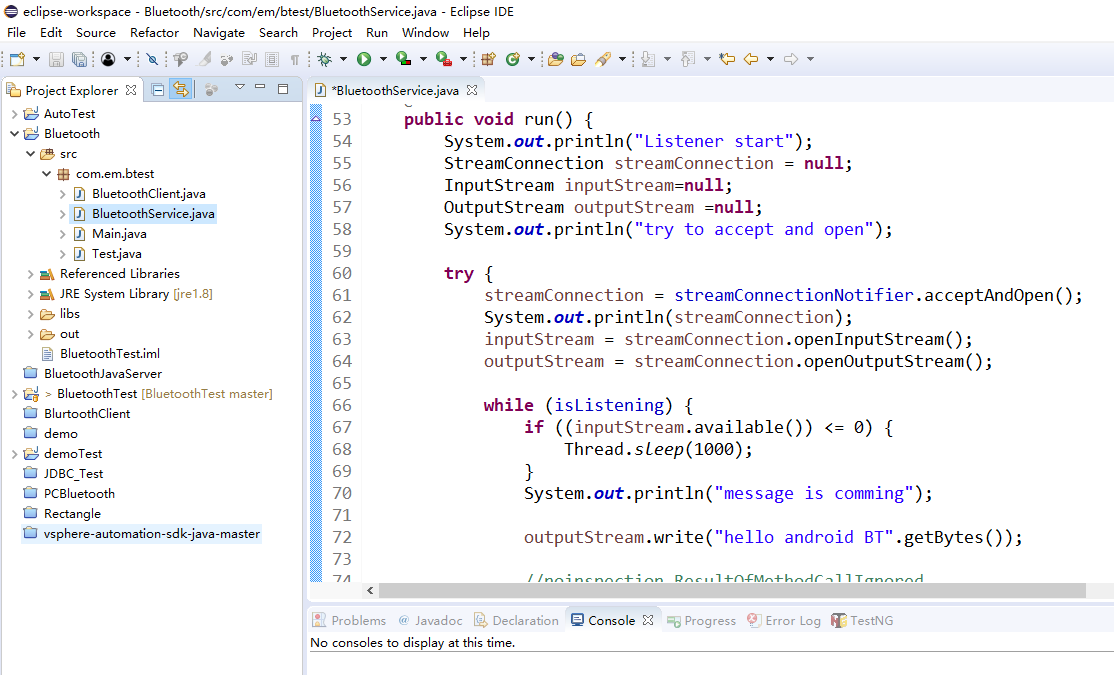Select the PCBluetooth project

[x=79, y=494]
